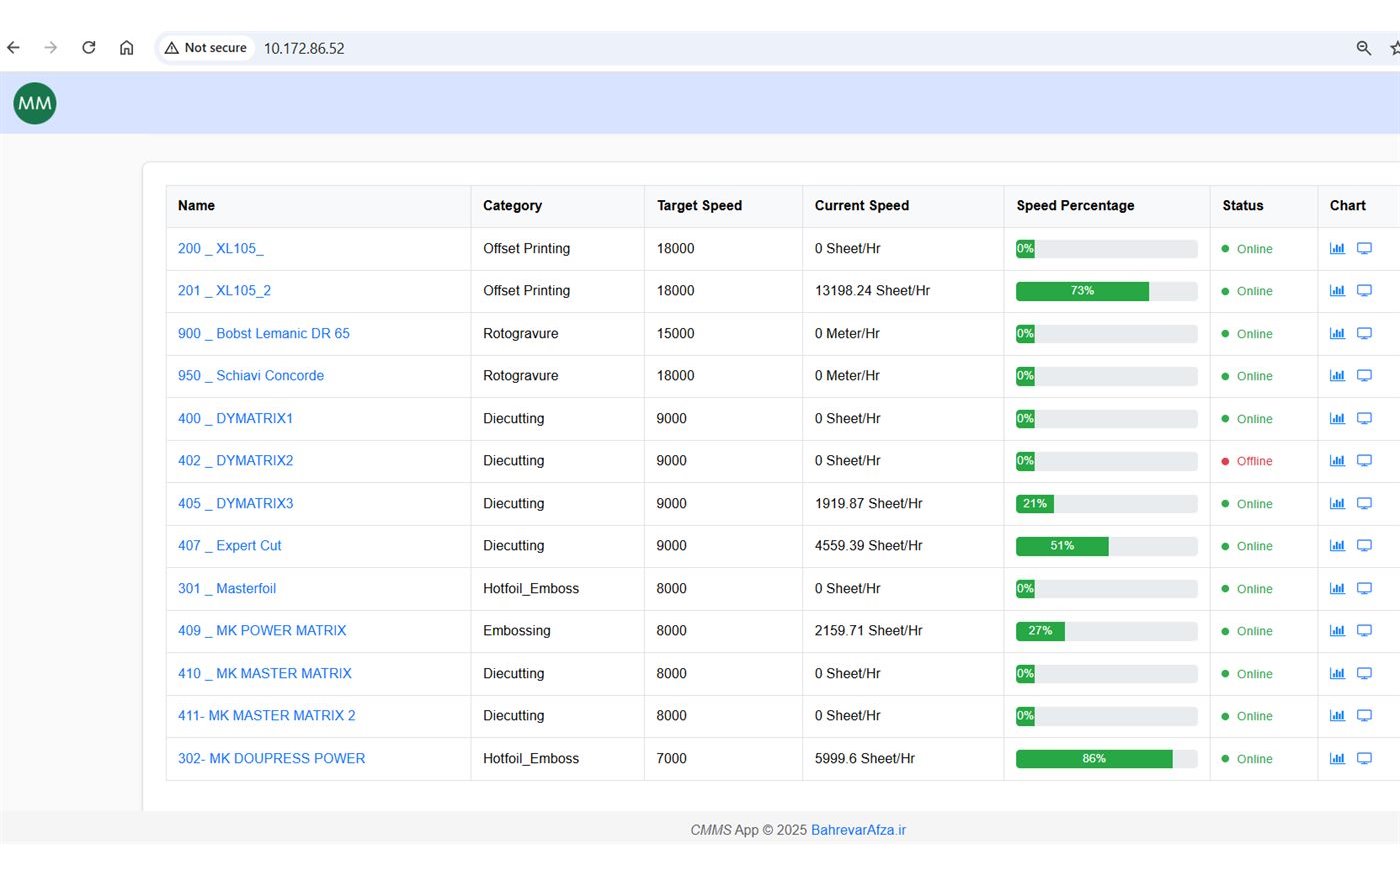Go to the browser home page icon
The width and height of the screenshot is (1400, 875).
click(x=127, y=48)
